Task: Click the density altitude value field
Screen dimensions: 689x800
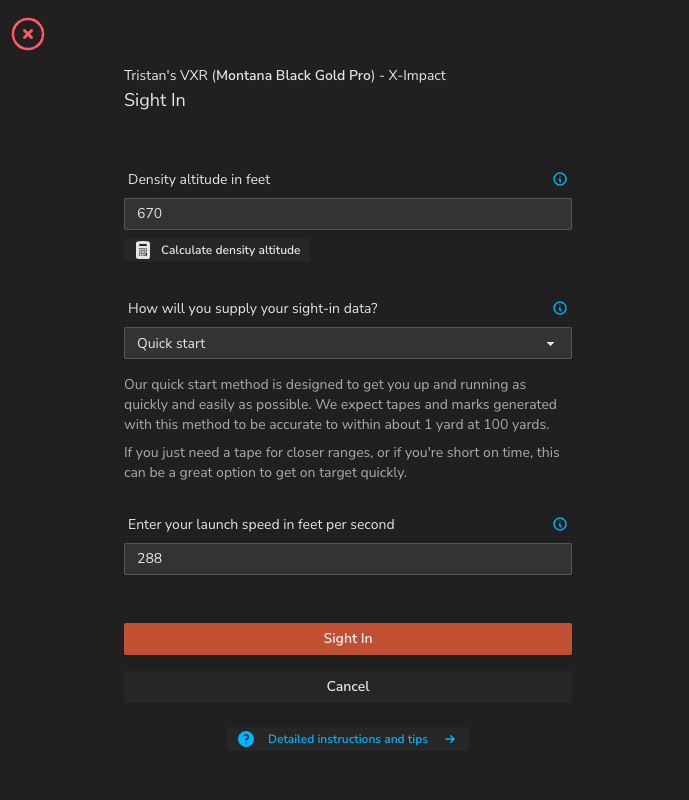Action: click(347, 214)
